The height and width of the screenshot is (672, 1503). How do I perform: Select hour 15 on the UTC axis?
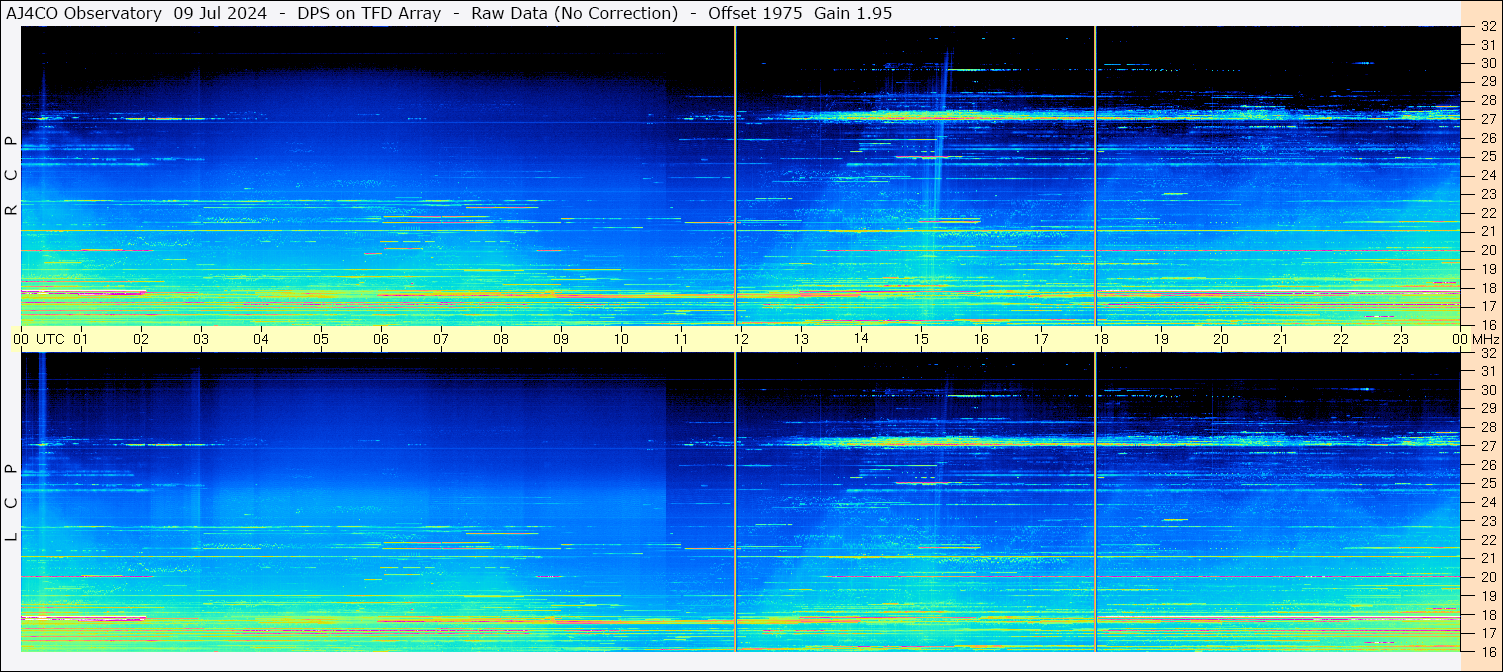[921, 339]
